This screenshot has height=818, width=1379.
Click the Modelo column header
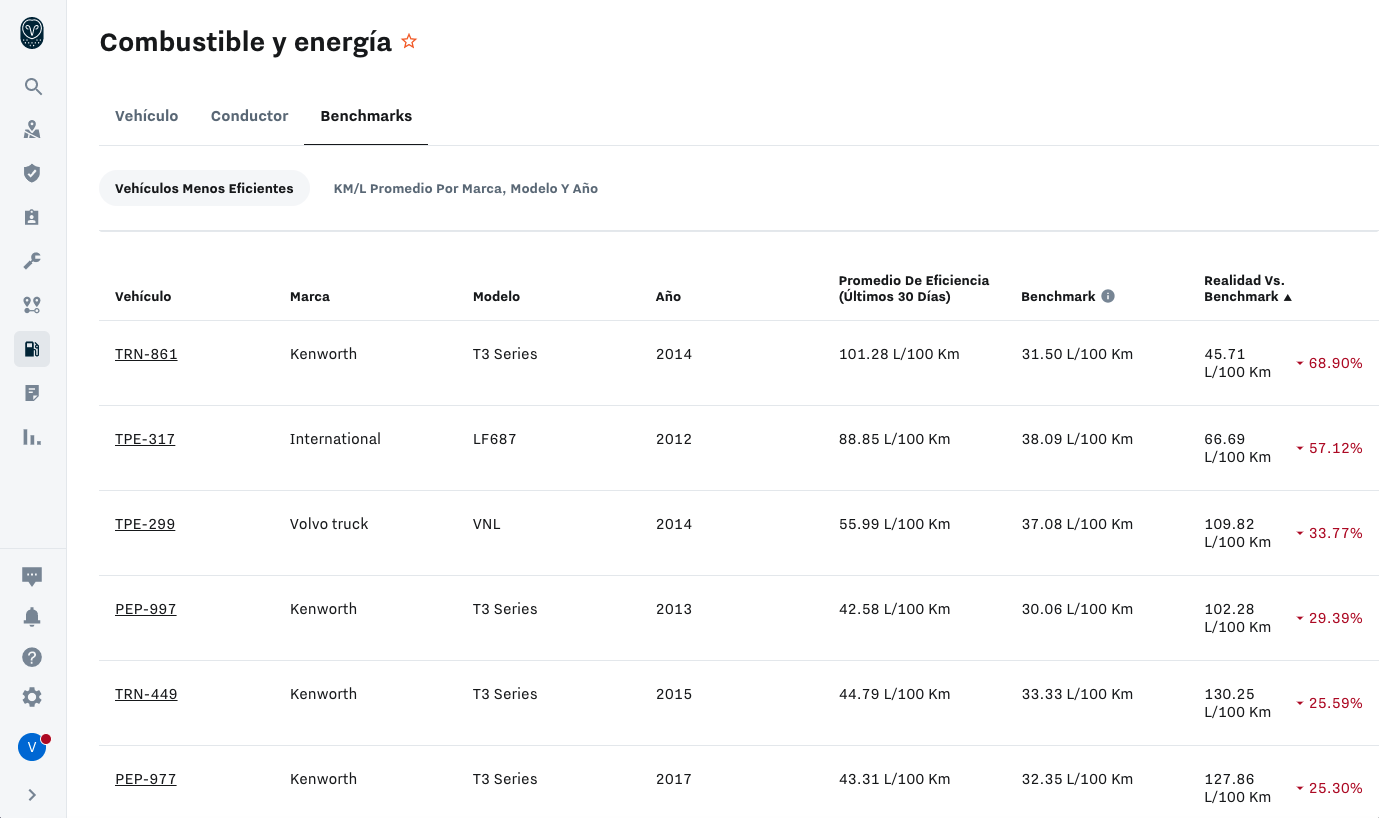[x=497, y=296]
